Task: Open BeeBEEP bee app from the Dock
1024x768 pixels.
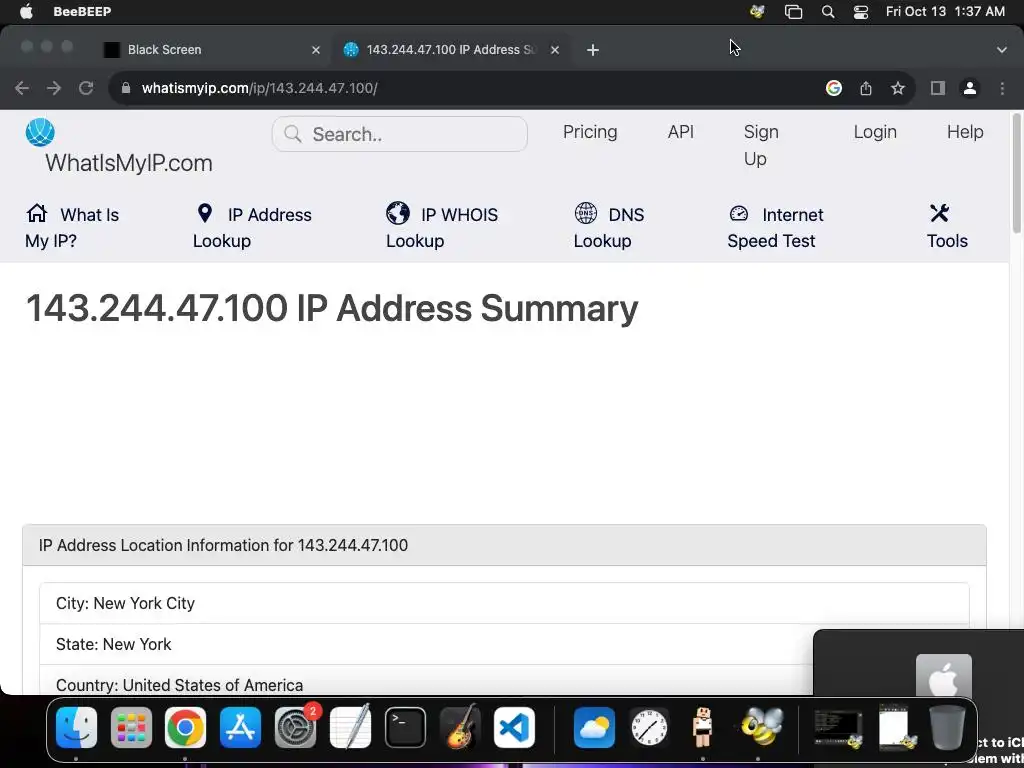Action: tap(761, 727)
